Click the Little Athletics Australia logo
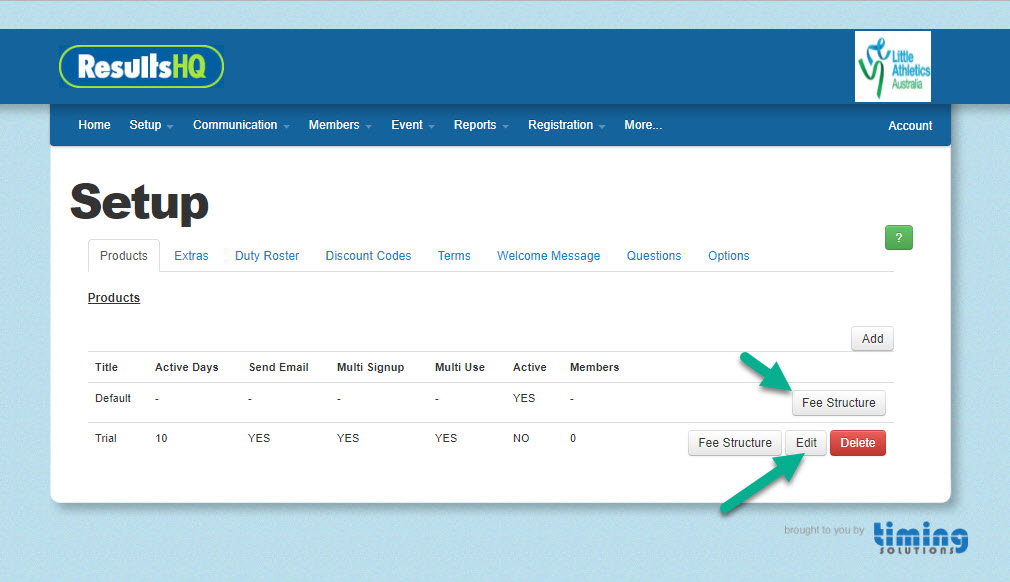The width and height of the screenshot is (1010, 582). [892, 66]
